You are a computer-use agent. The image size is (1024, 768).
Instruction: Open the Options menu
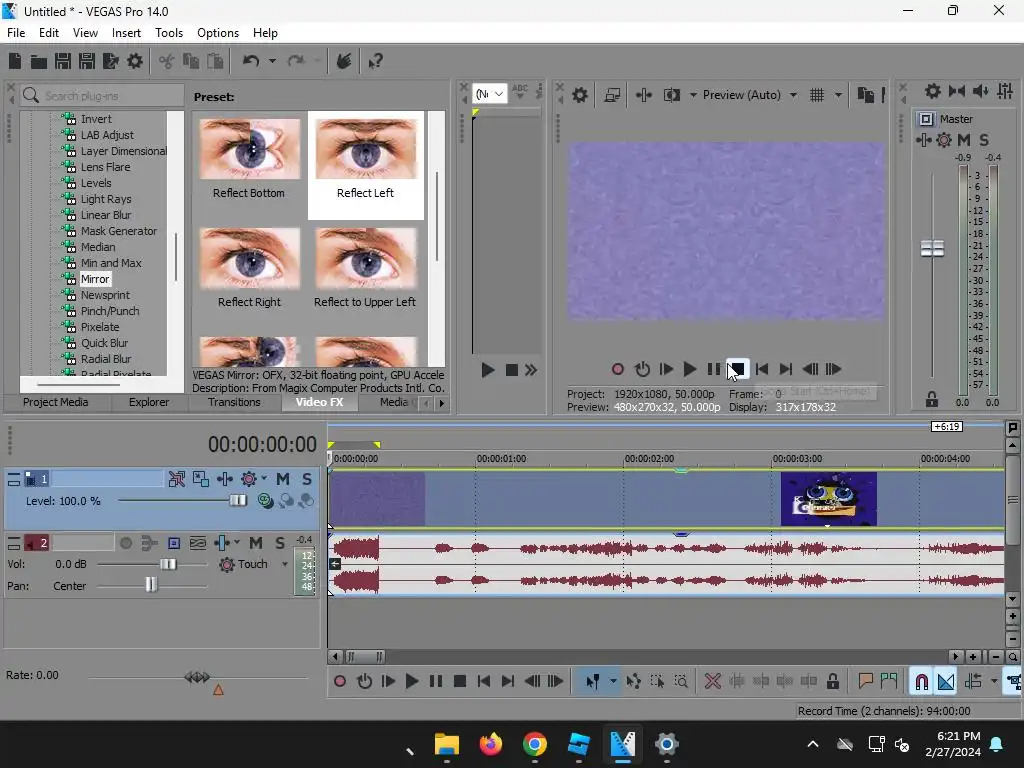(x=217, y=33)
